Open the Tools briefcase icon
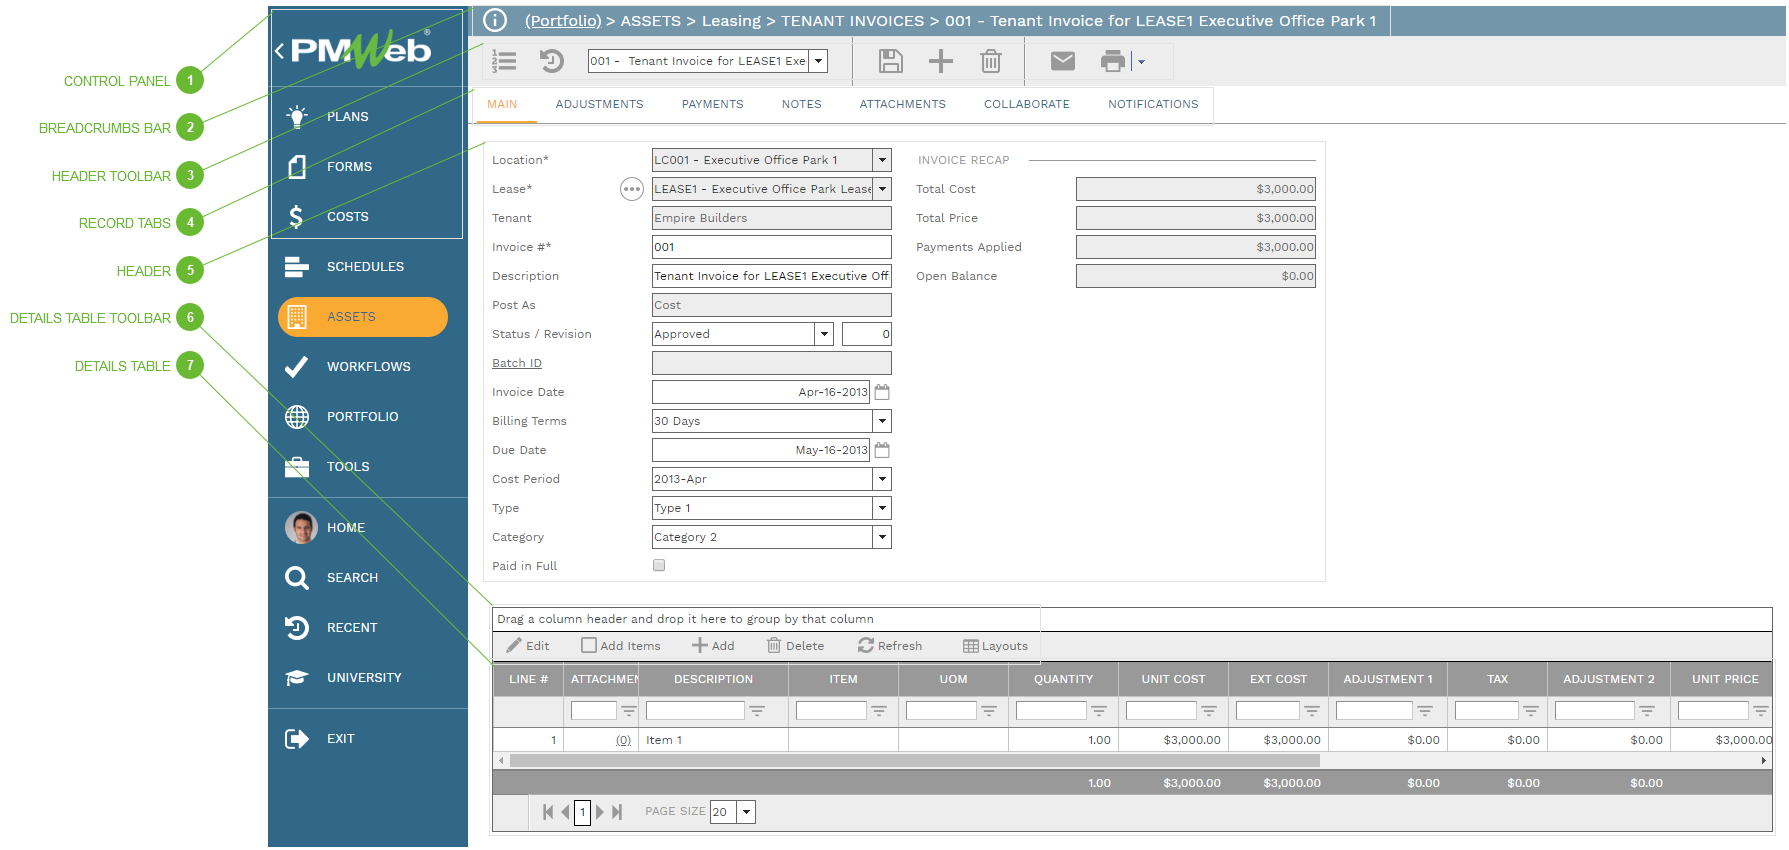 coord(297,467)
